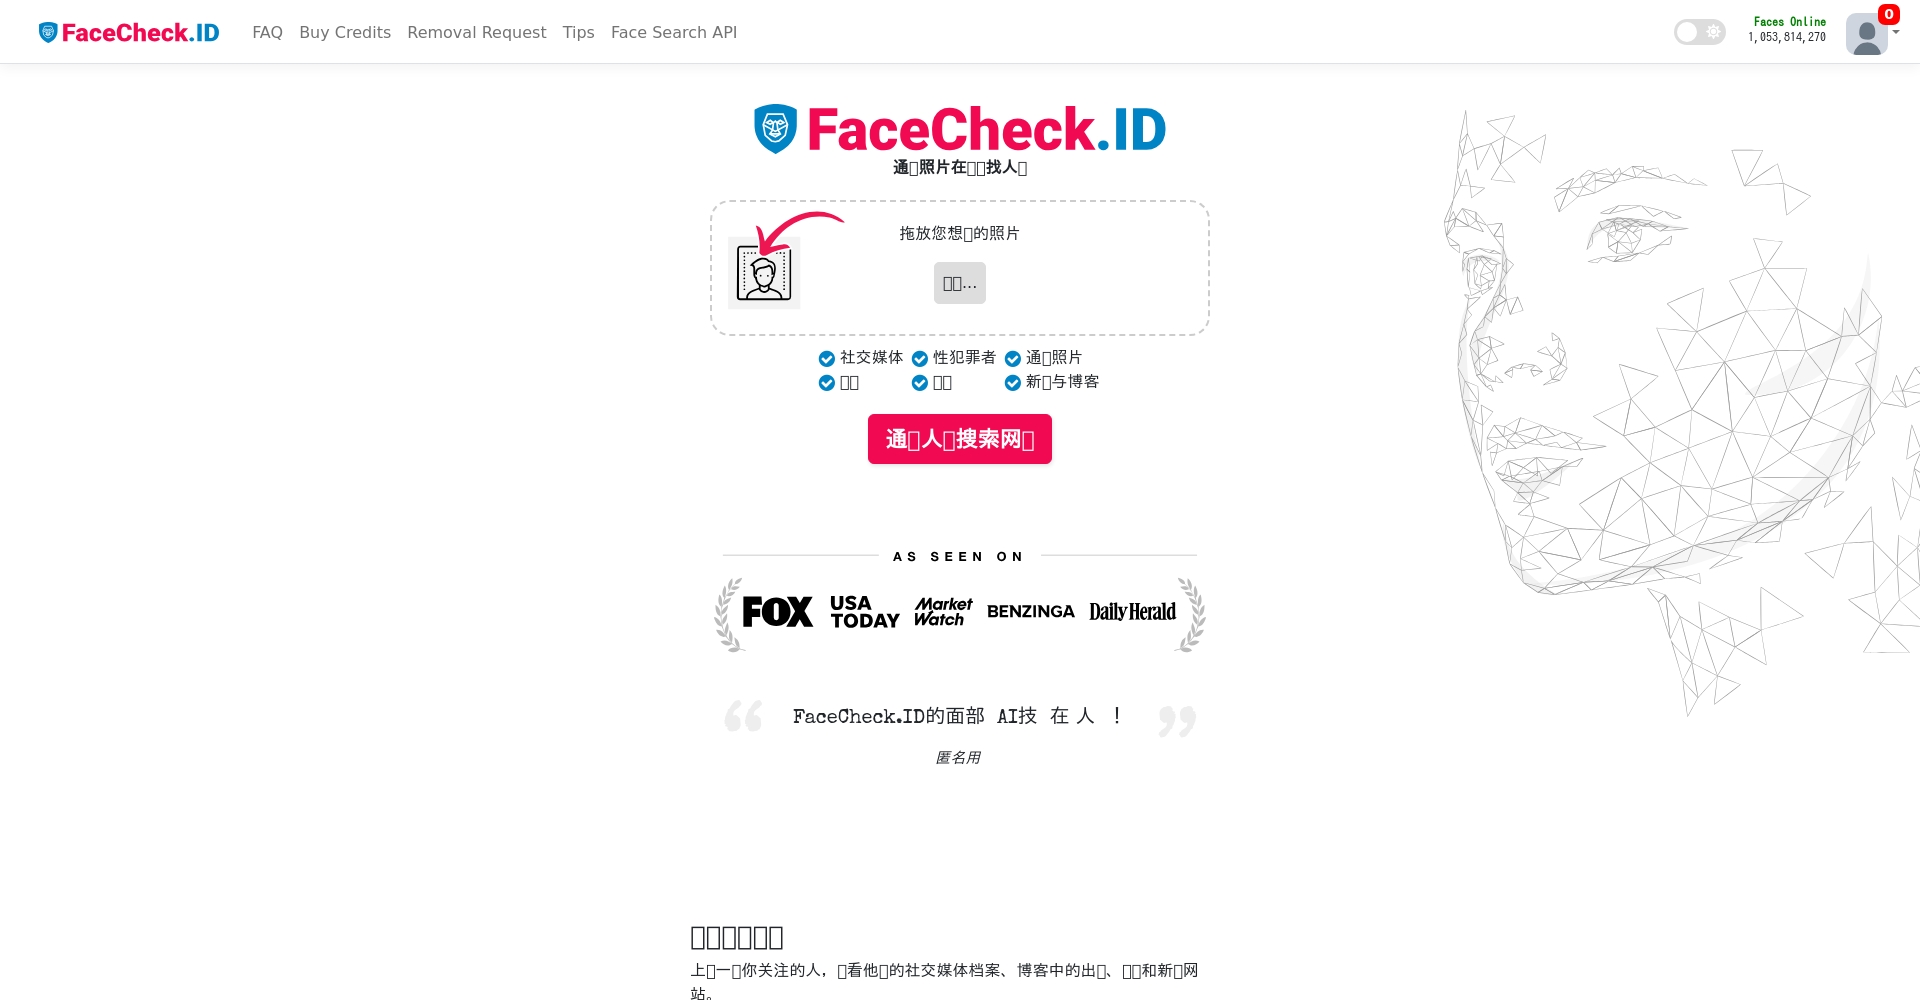Click the portrait photo upload icon
The height and width of the screenshot is (1000, 1920).
point(764,273)
